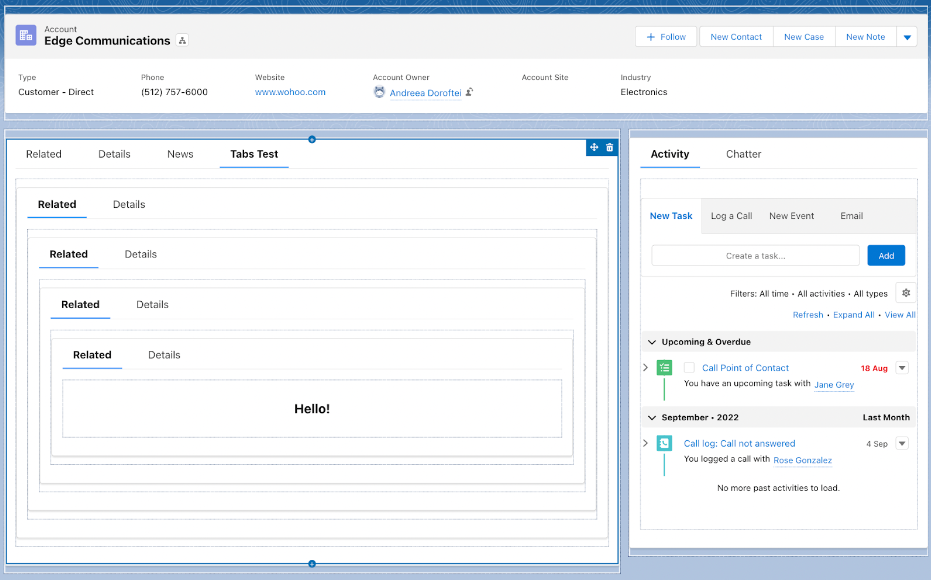Click the Refresh activities link
Viewport: 931px width, 580px height.
808,315
